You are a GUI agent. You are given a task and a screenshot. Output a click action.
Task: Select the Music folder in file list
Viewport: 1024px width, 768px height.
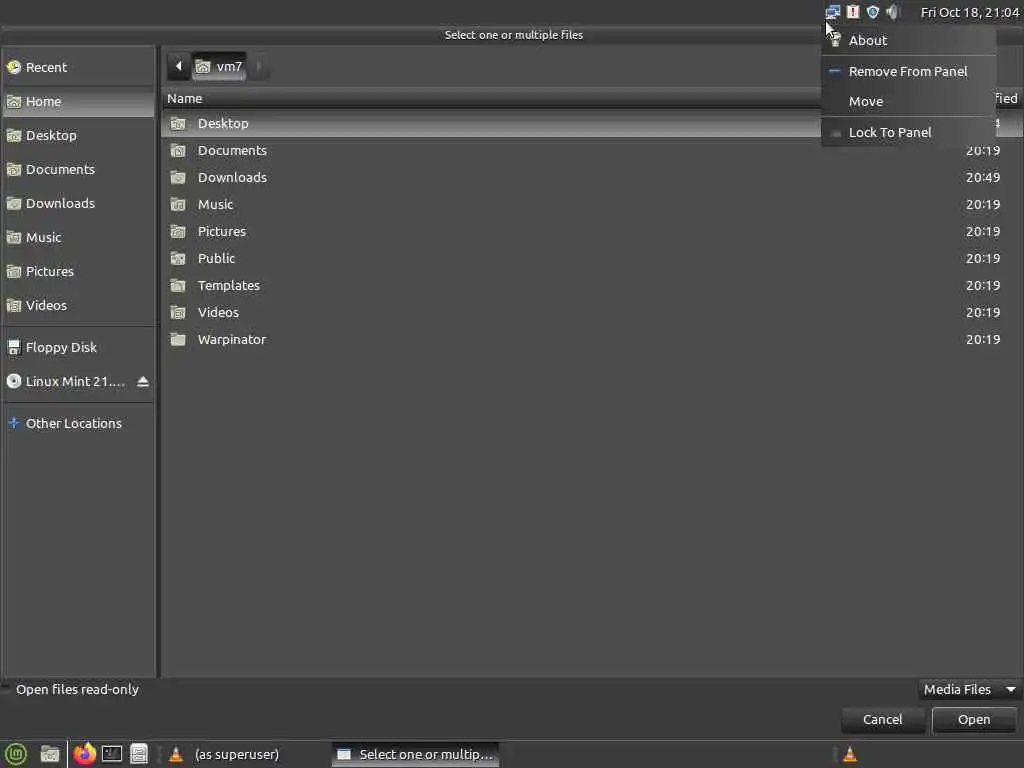point(592,204)
